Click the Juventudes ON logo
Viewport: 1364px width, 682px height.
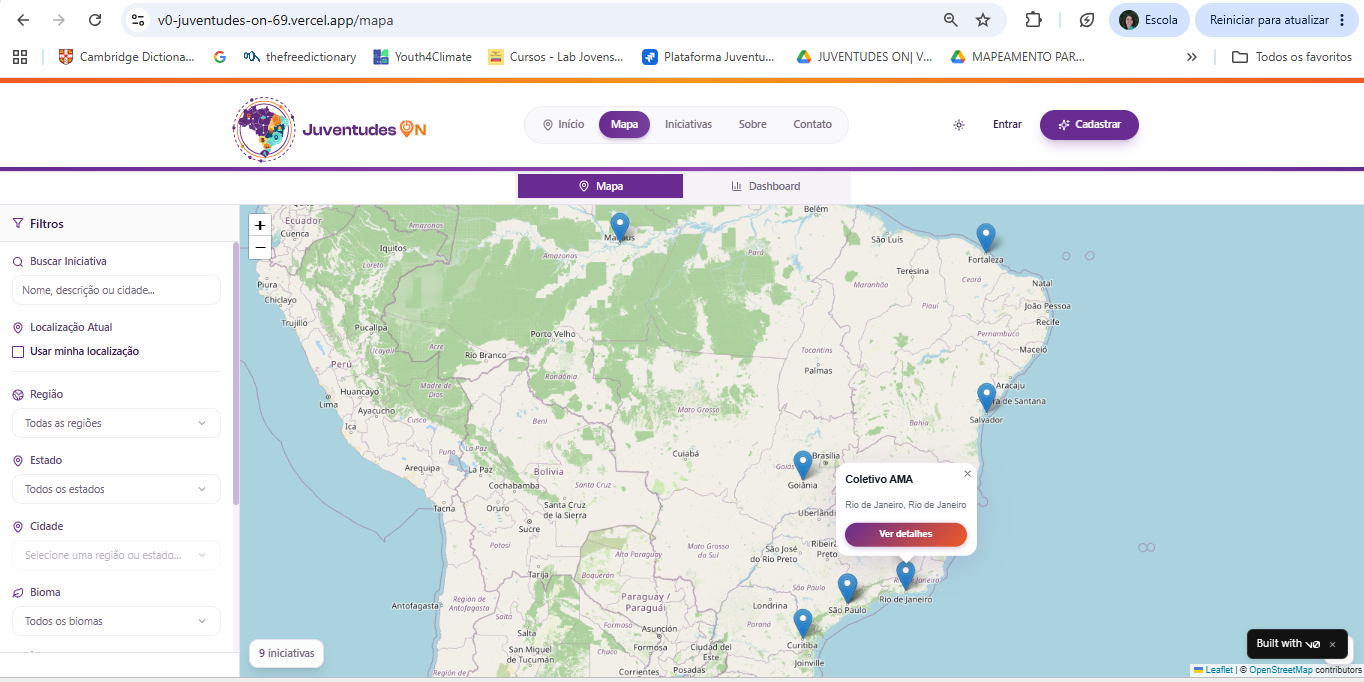pos(330,128)
